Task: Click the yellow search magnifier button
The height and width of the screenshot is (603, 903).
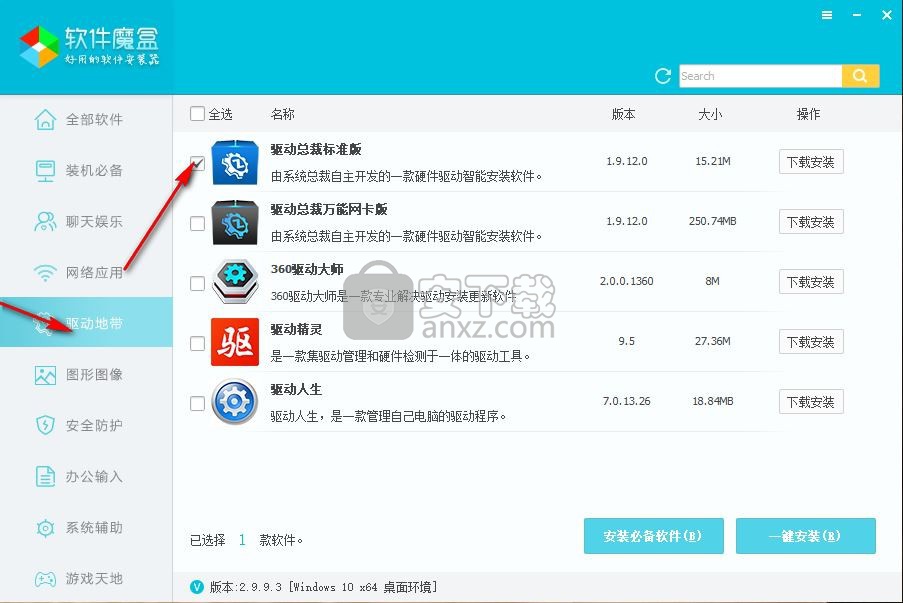Action: tap(860, 76)
